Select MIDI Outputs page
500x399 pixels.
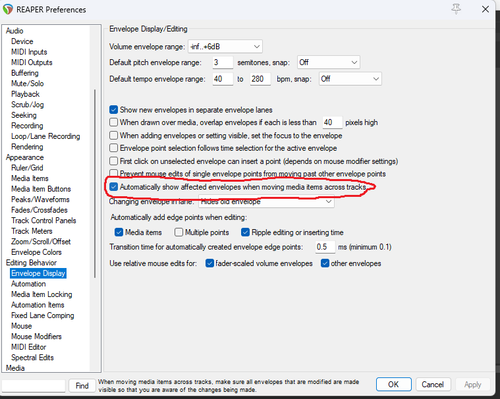(x=32, y=62)
